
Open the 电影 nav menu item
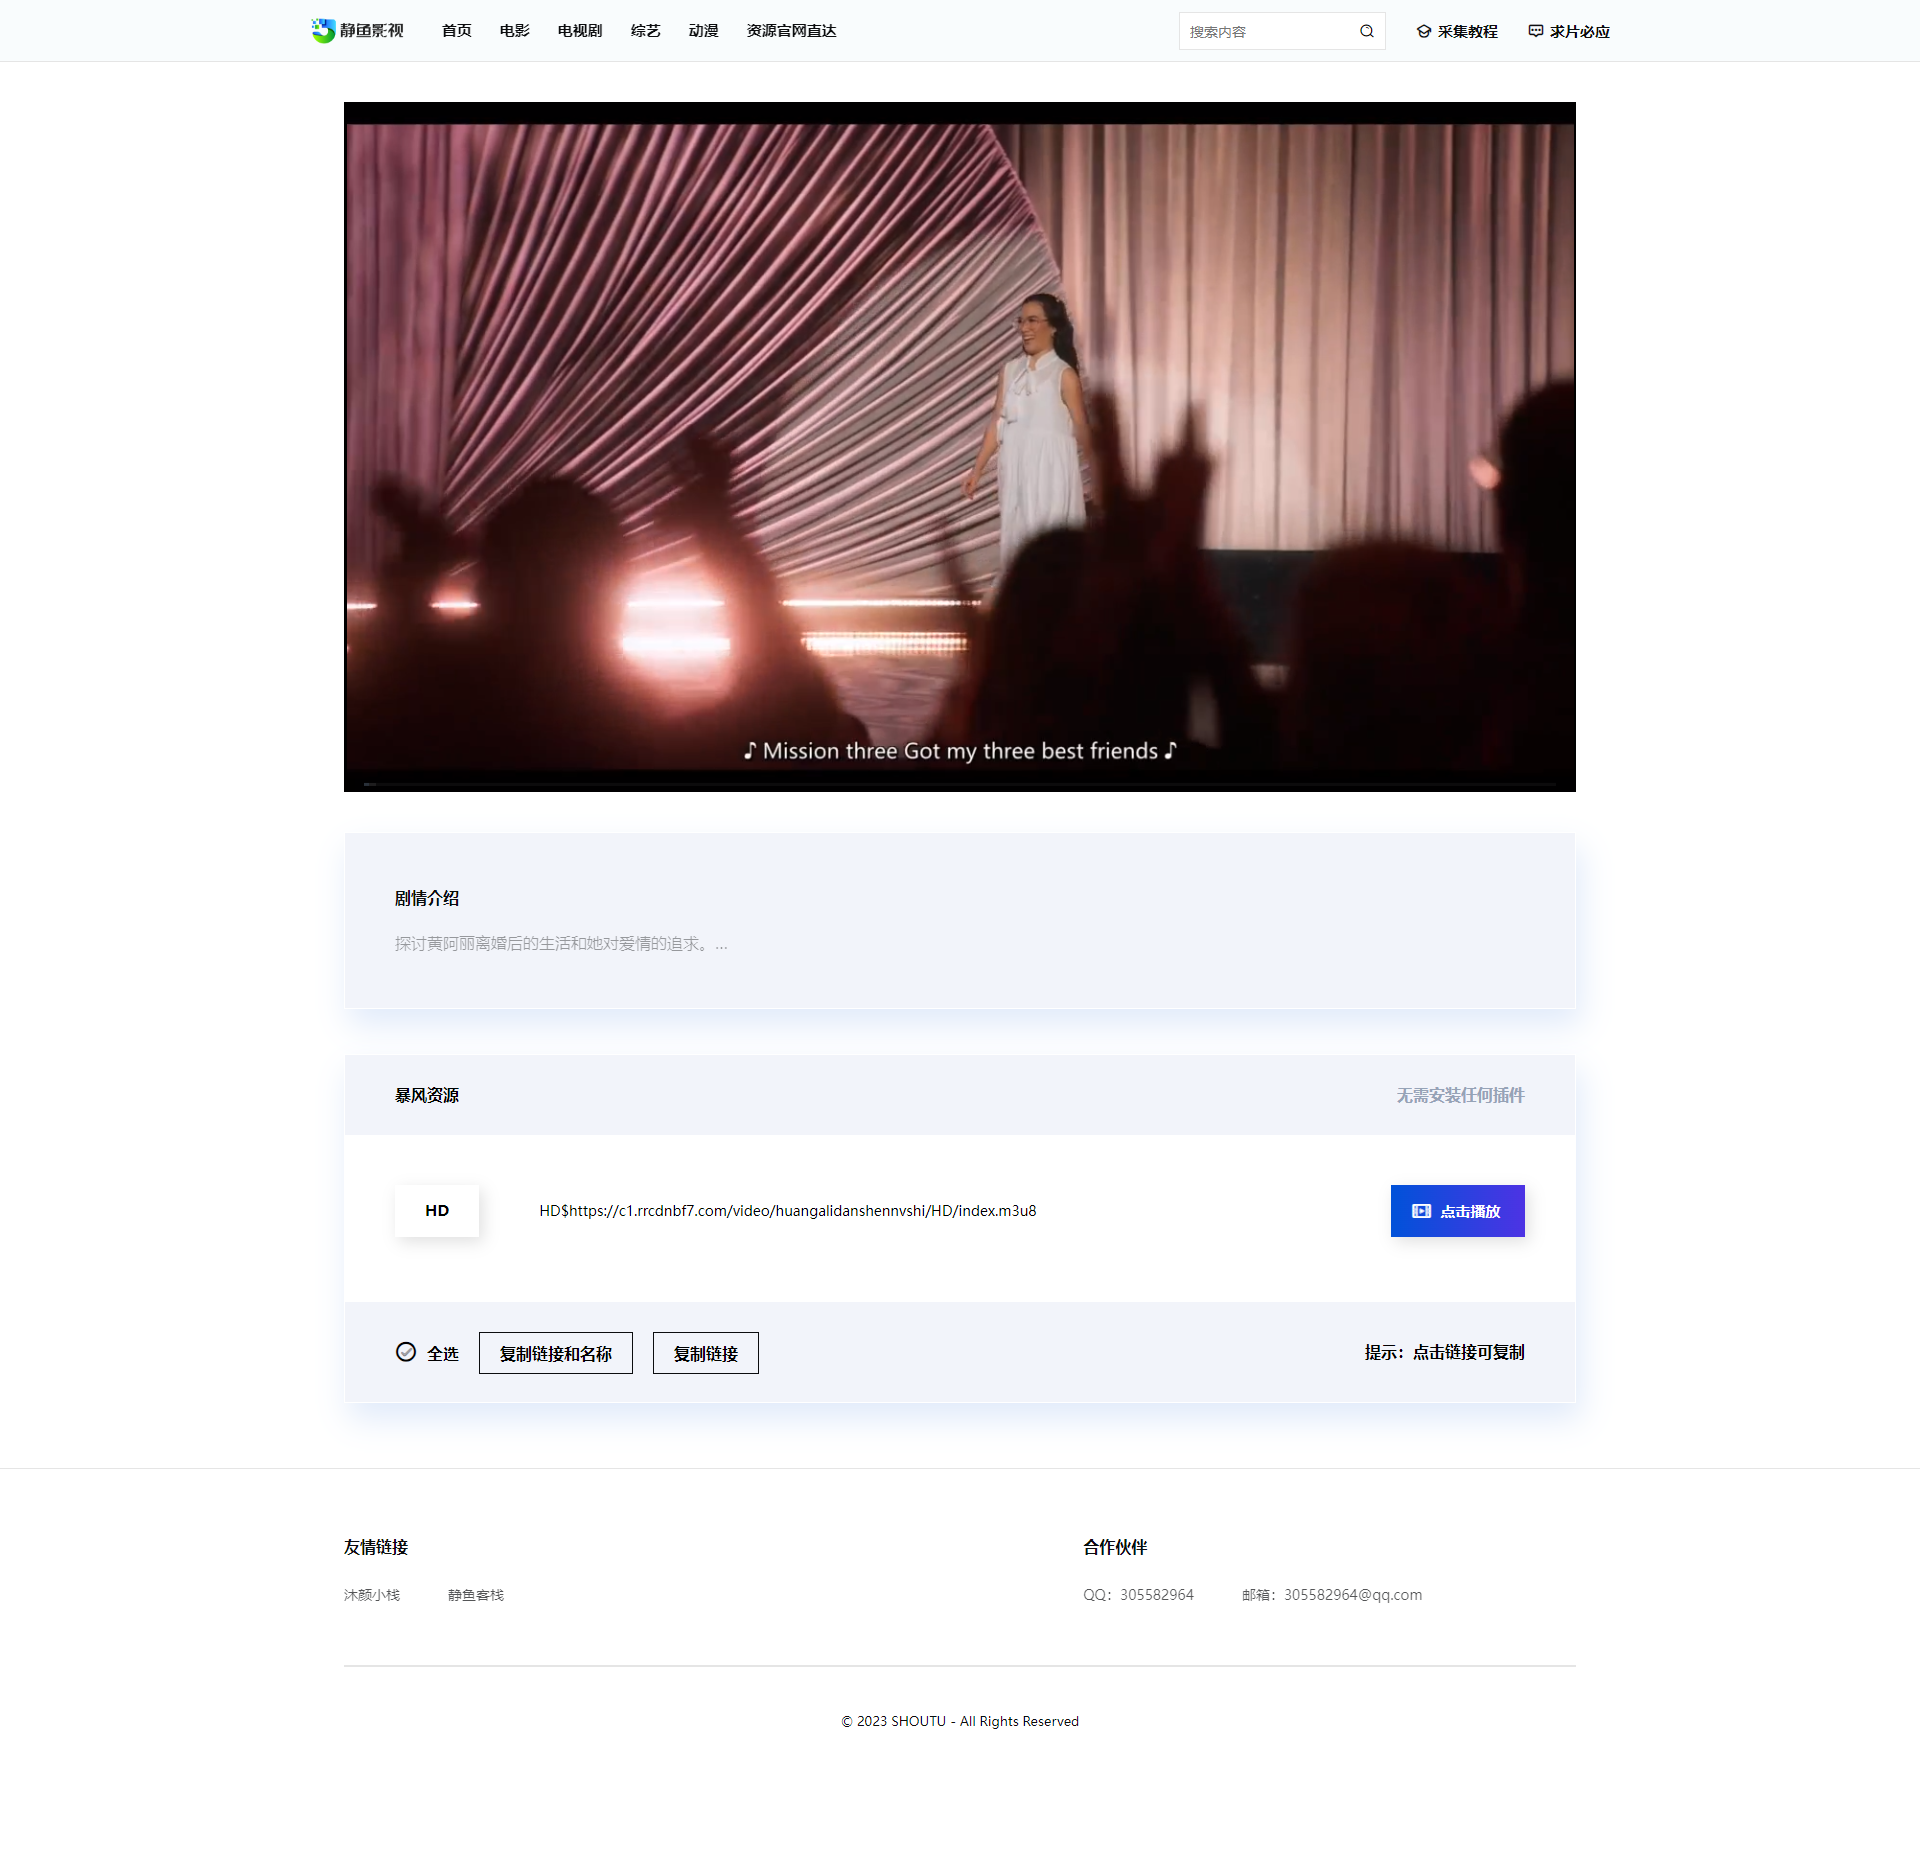(x=514, y=31)
